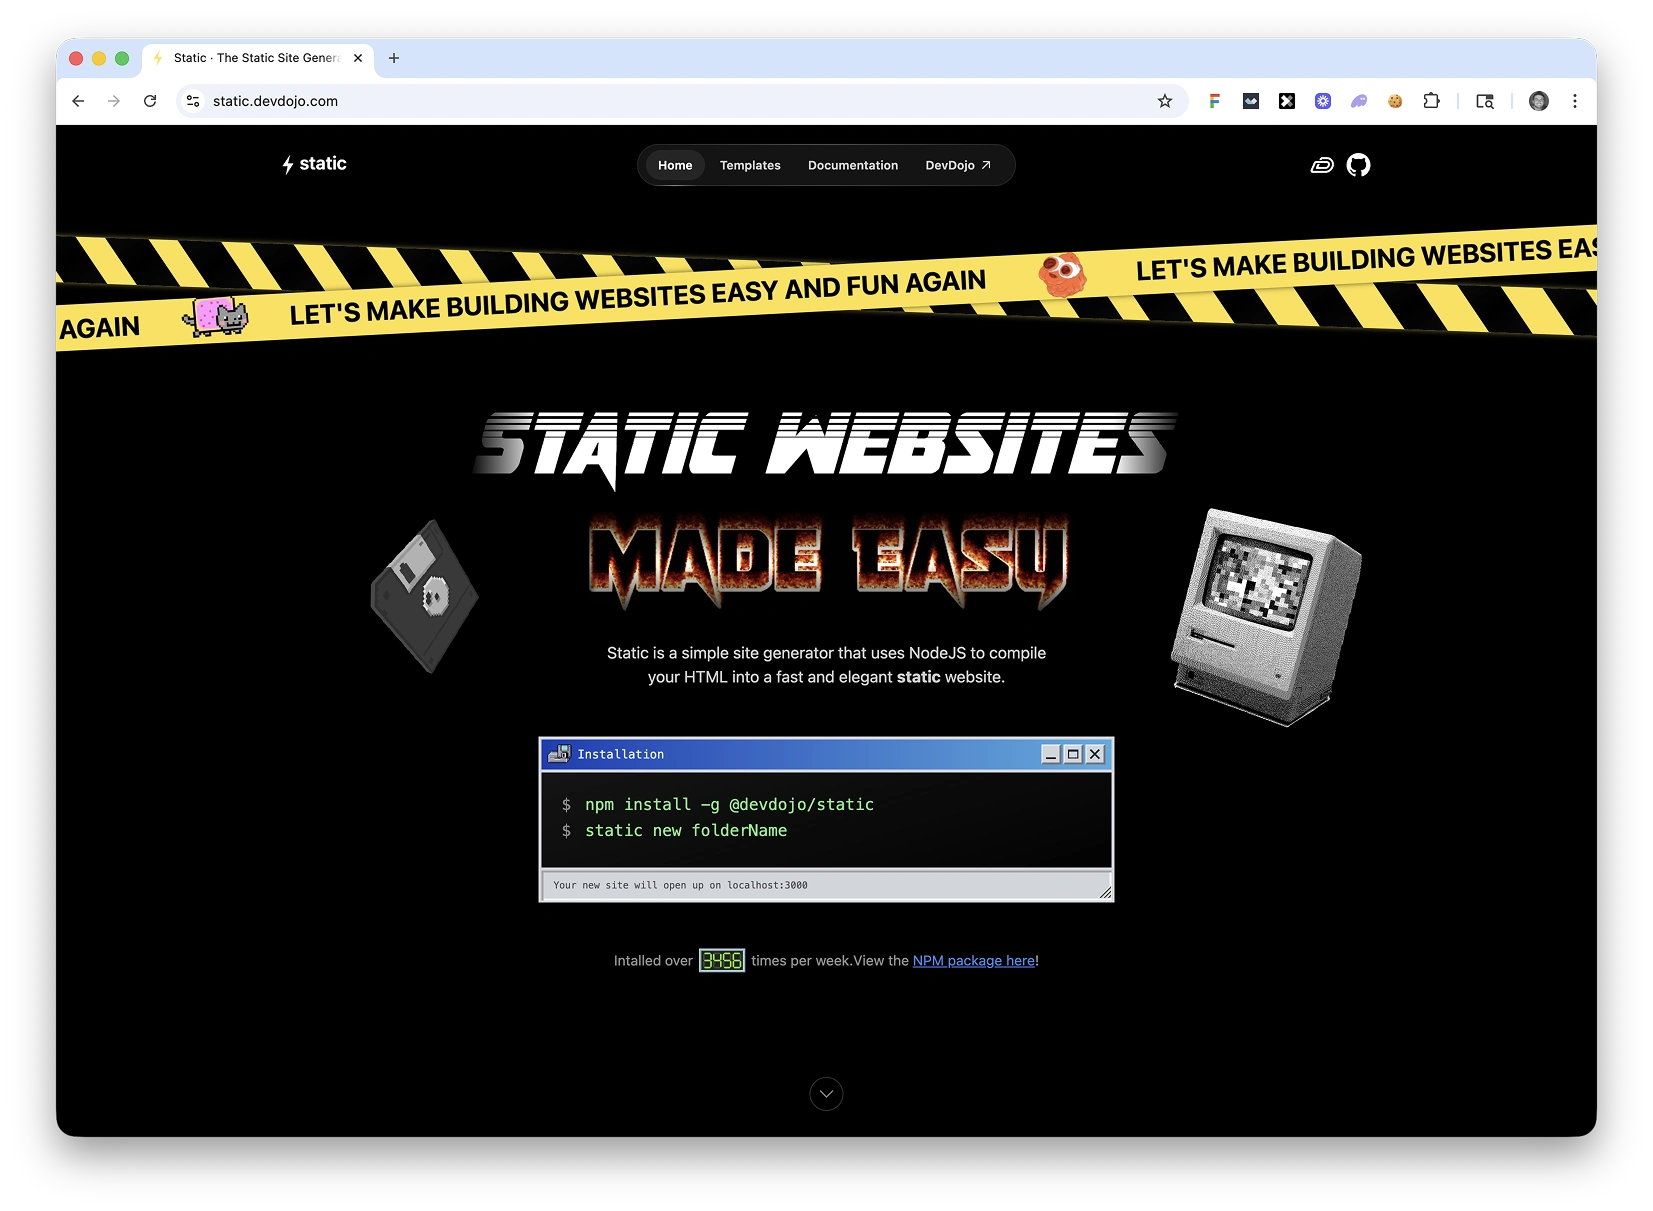The width and height of the screenshot is (1653, 1211).
Task: Open the Extensions puzzle-piece menu
Action: click(x=1431, y=101)
